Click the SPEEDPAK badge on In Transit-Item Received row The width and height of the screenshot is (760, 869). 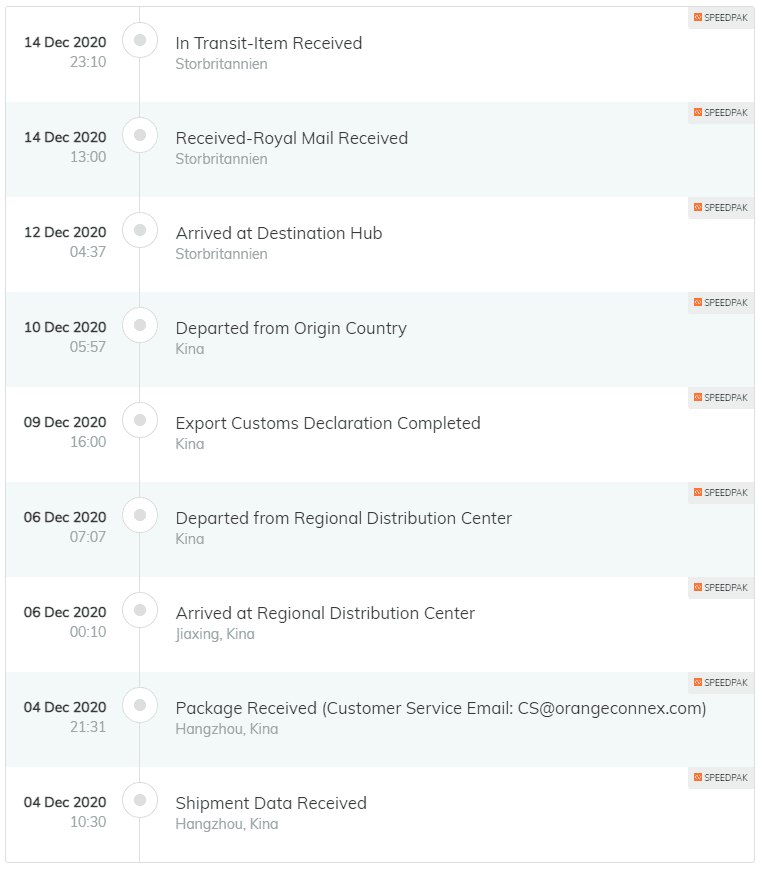[x=721, y=18]
